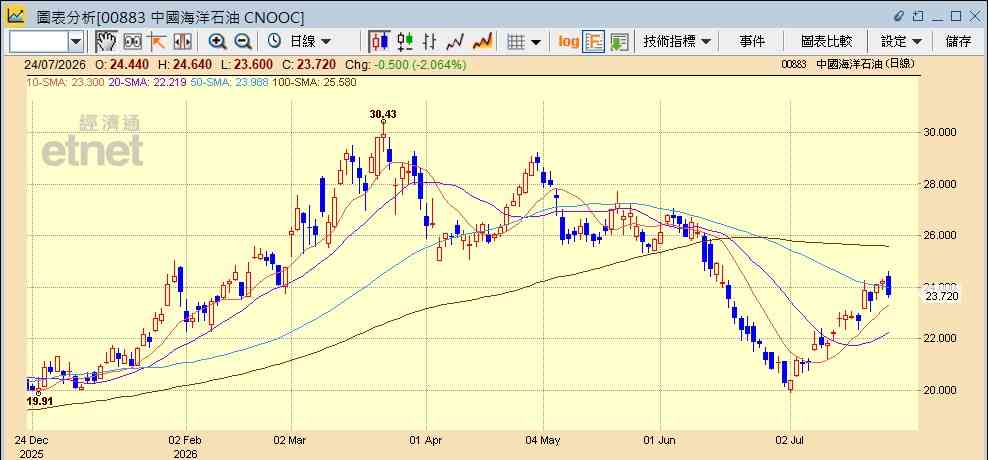Toggle the highlighted data panel icon

point(594,42)
